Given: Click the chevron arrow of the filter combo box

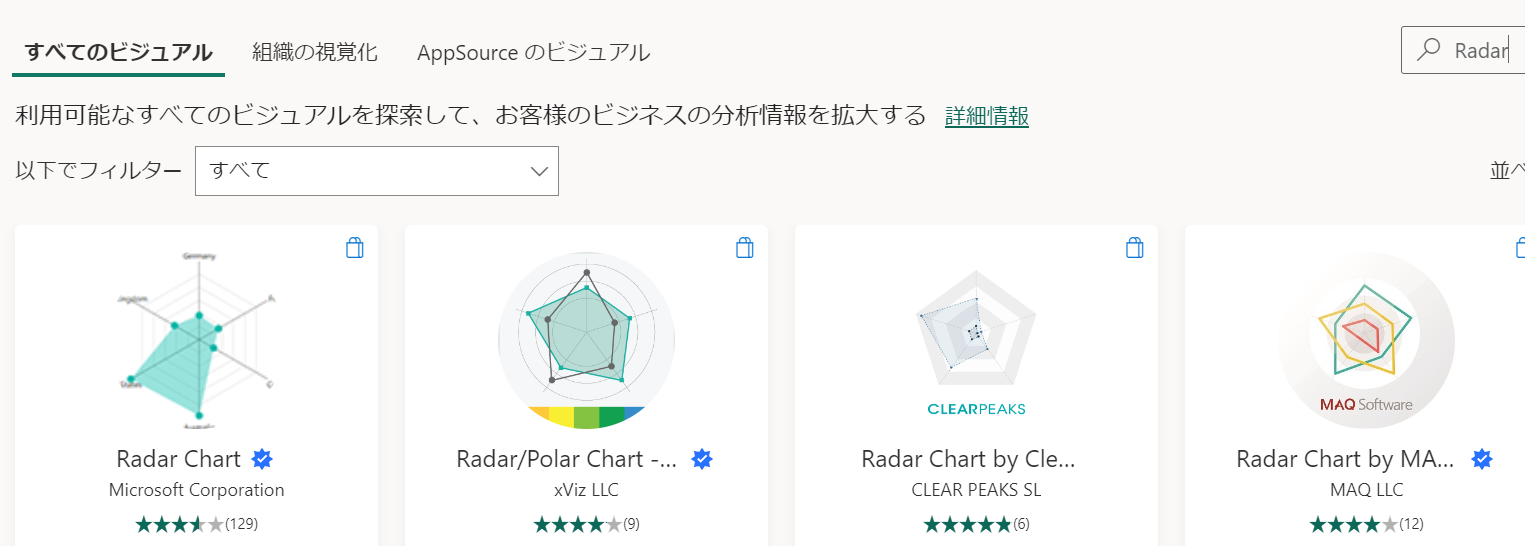Looking at the screenshot, I should point(539,171).
